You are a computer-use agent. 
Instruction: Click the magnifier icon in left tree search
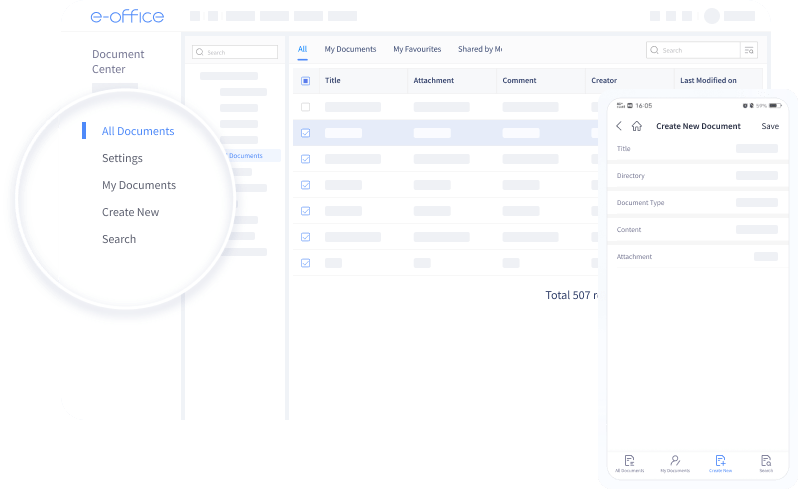point(200,52)
